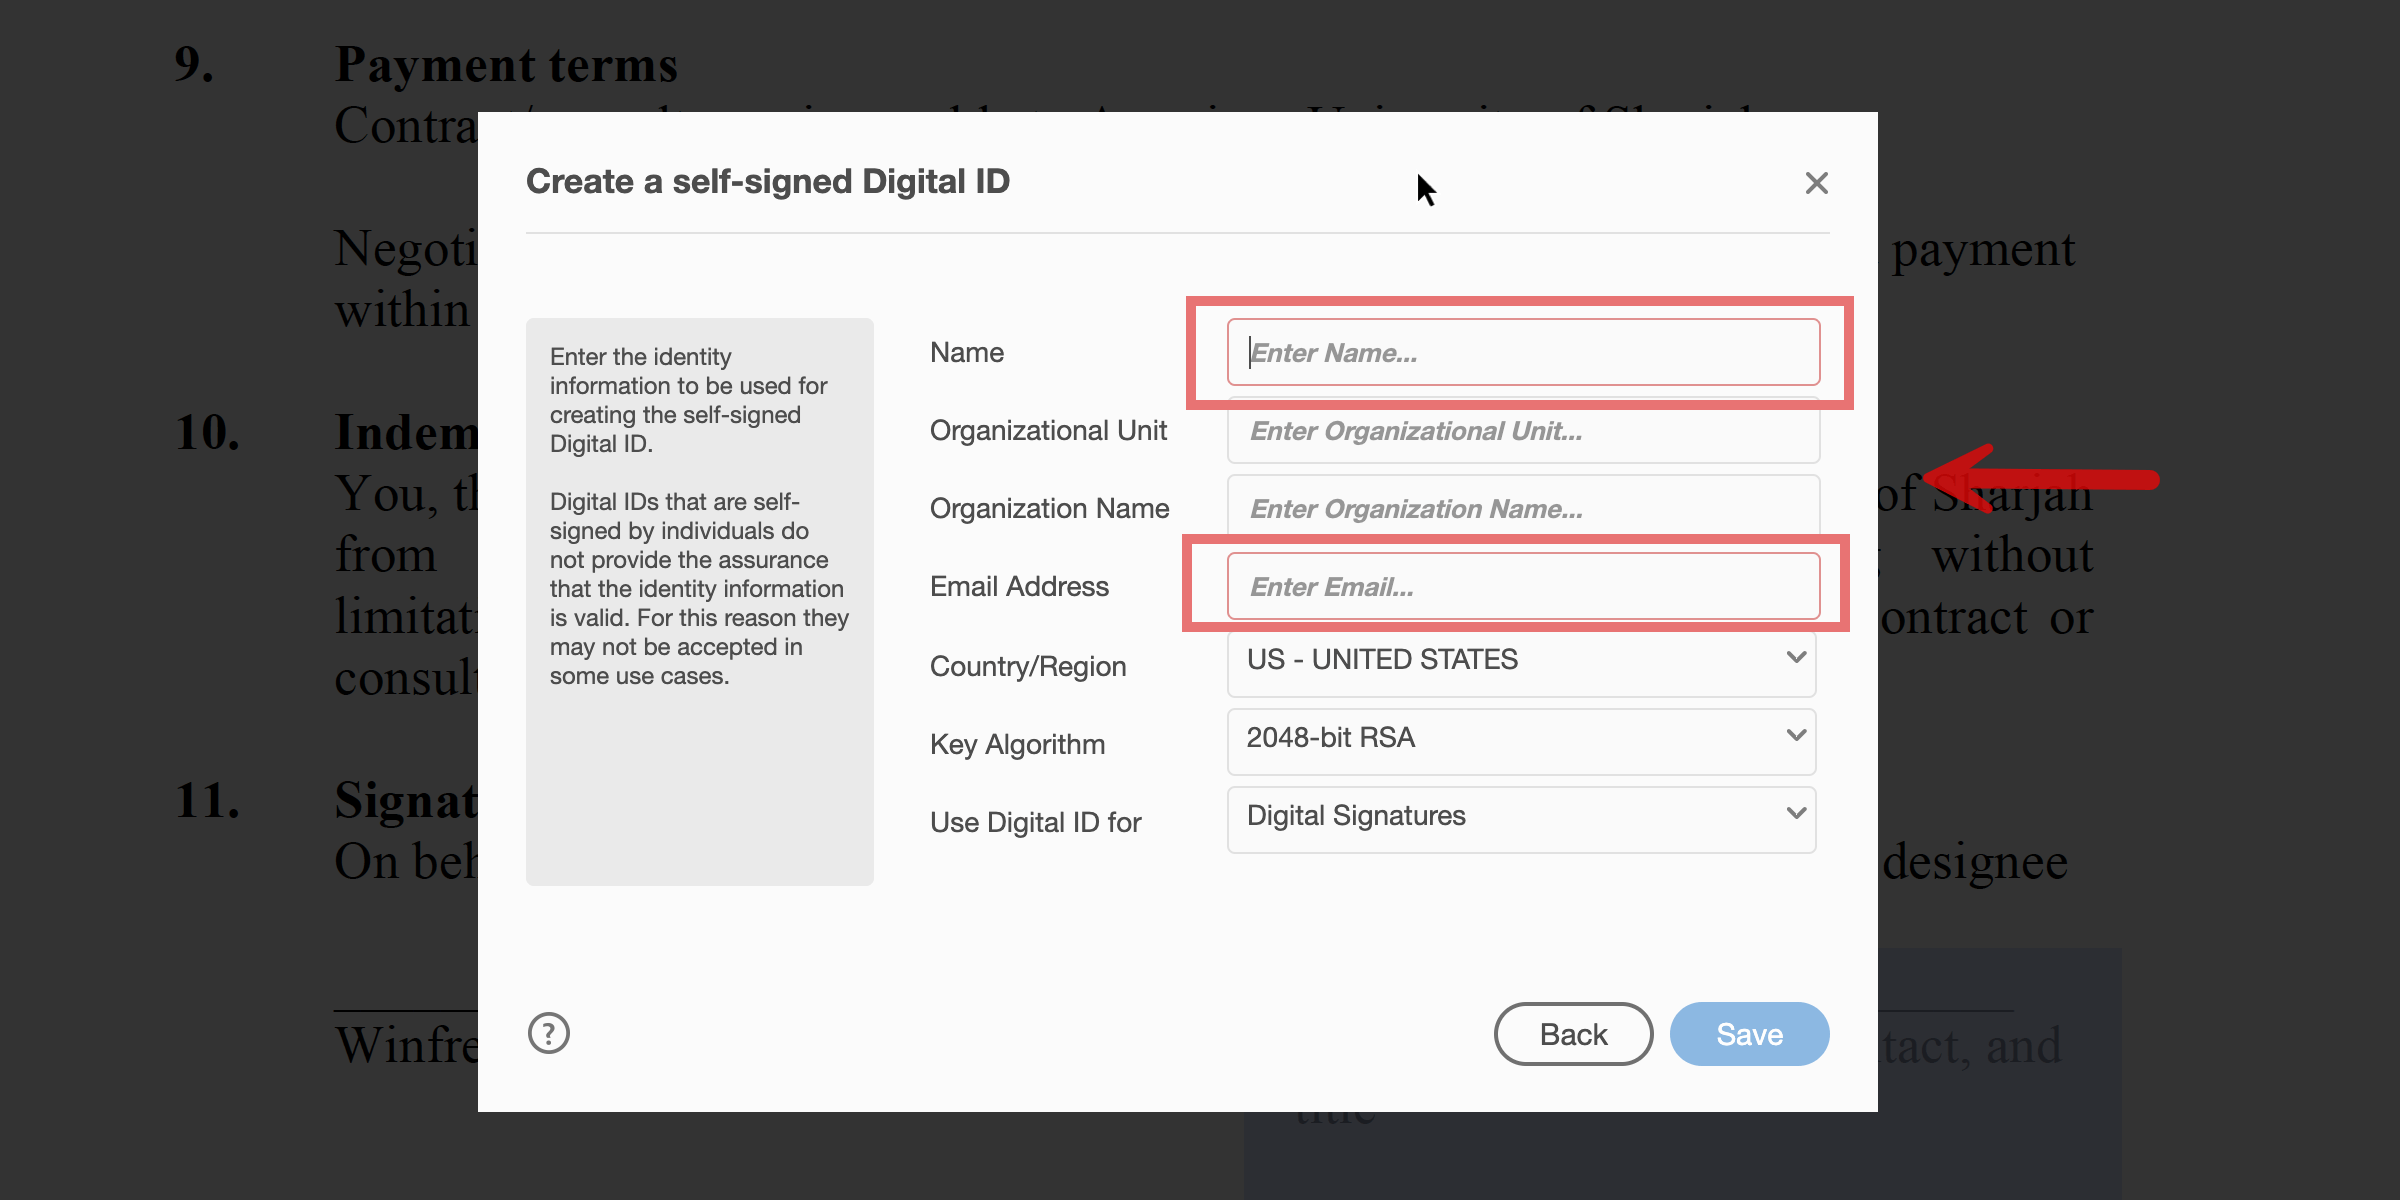Click the help question mark icon

point(548,1034)
